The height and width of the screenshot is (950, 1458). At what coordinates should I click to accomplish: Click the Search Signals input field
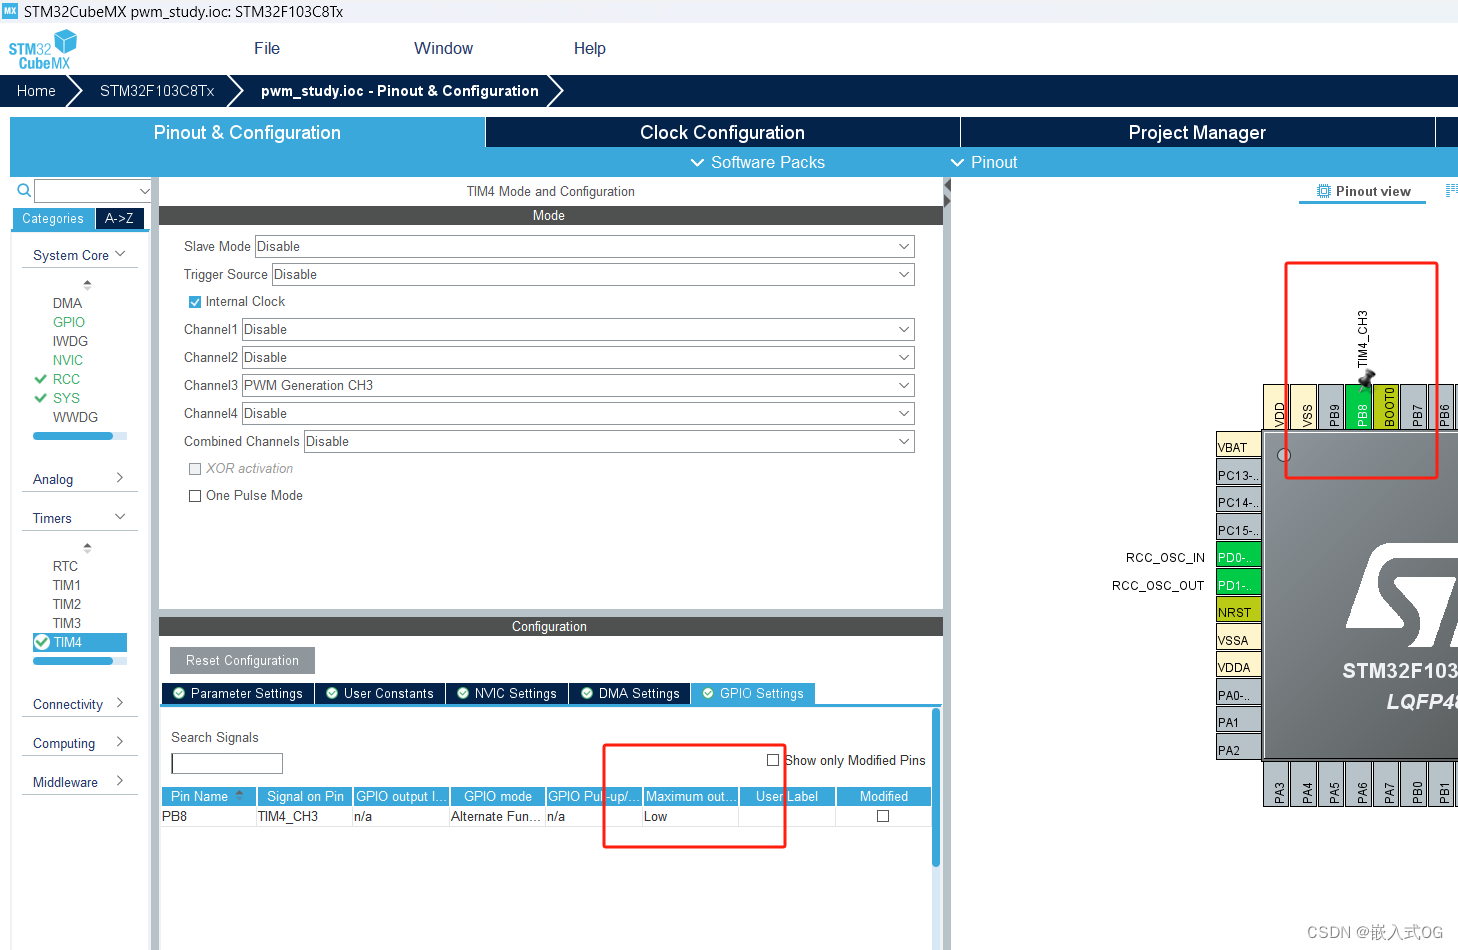tap(227, 763)
